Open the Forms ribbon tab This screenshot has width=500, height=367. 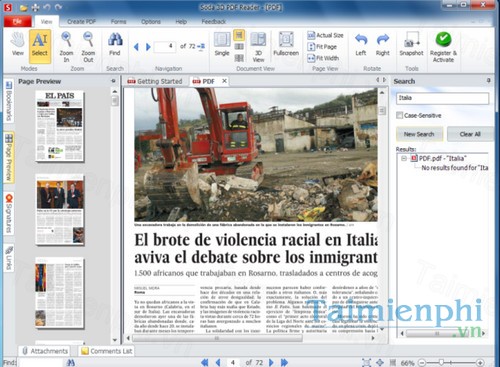pos(118,22)
